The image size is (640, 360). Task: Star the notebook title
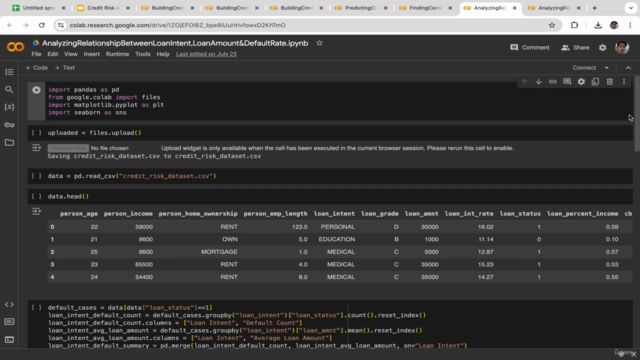tap(319, 43)
